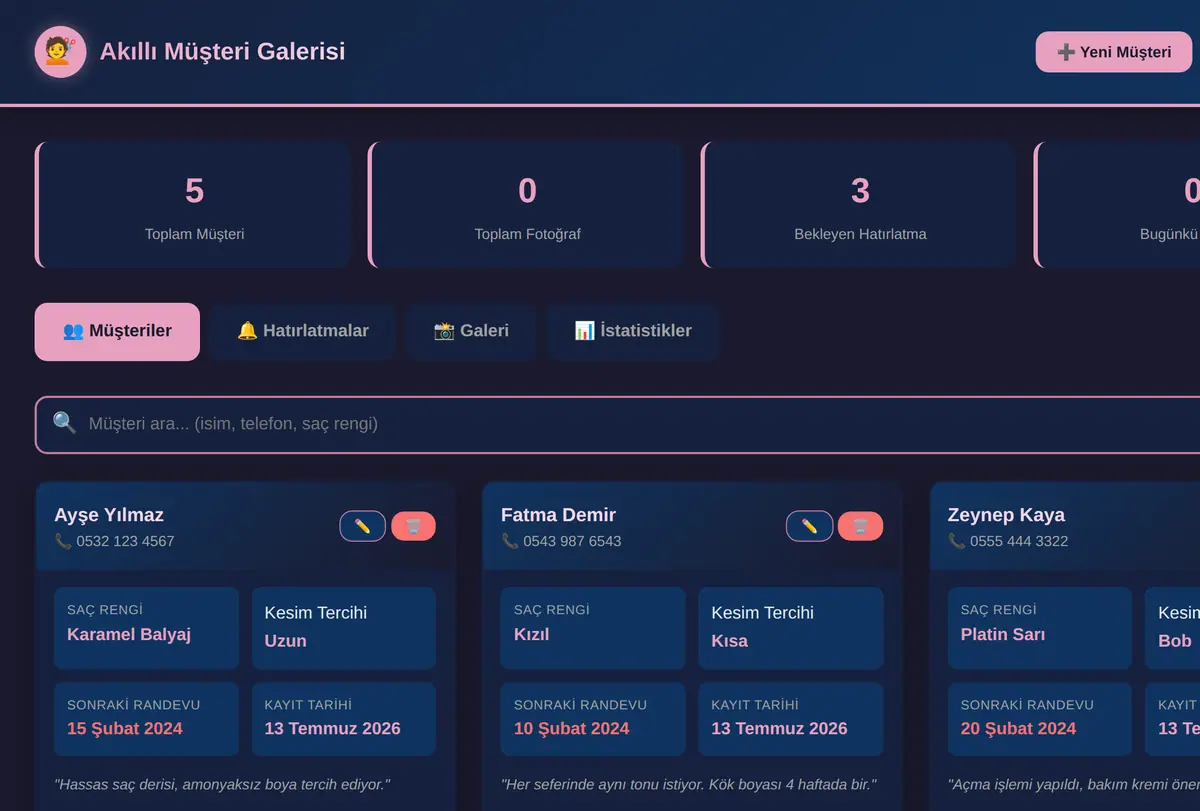
Task: Remove Fatma Demir via trash icon
Action: click(860, 526)
